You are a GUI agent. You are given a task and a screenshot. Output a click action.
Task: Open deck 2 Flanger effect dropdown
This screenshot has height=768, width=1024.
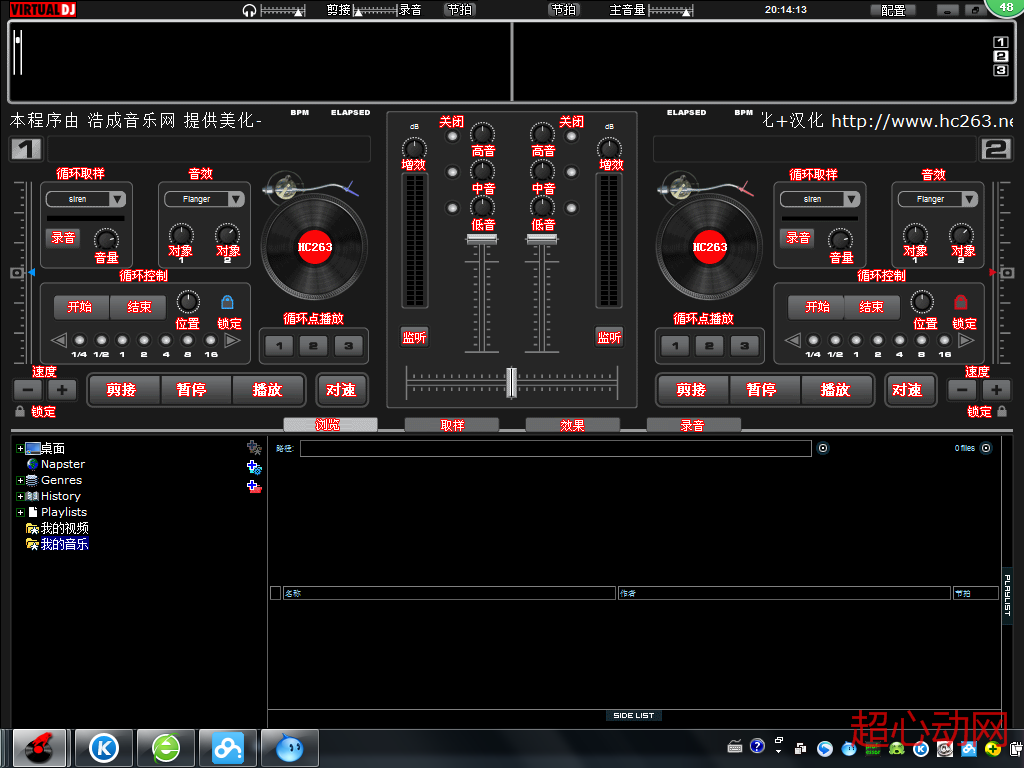click(x=938, y=199)
